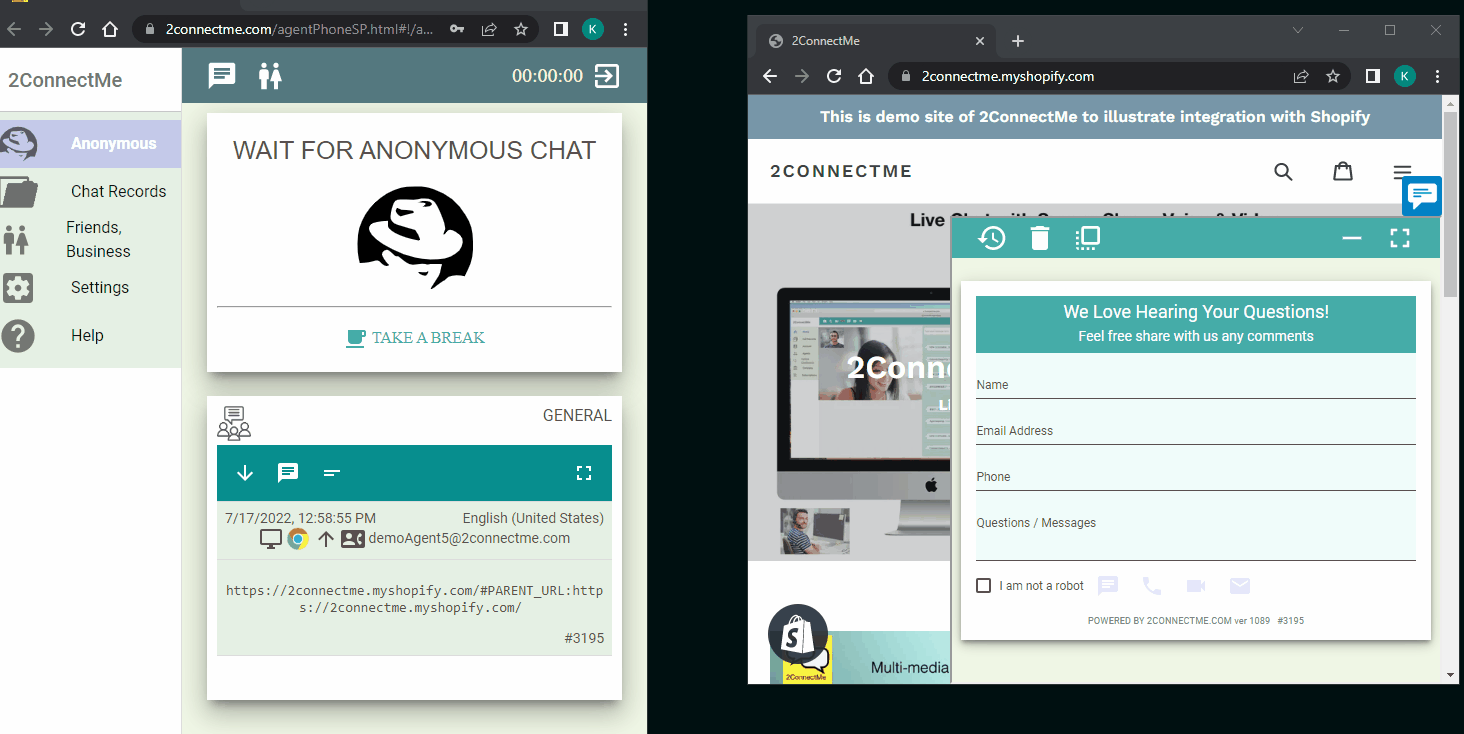Image resolution: width=1464 pixels, height=734 pixels.
Task: Open Chat Records in the sidebar
Action: click(90, 191)
